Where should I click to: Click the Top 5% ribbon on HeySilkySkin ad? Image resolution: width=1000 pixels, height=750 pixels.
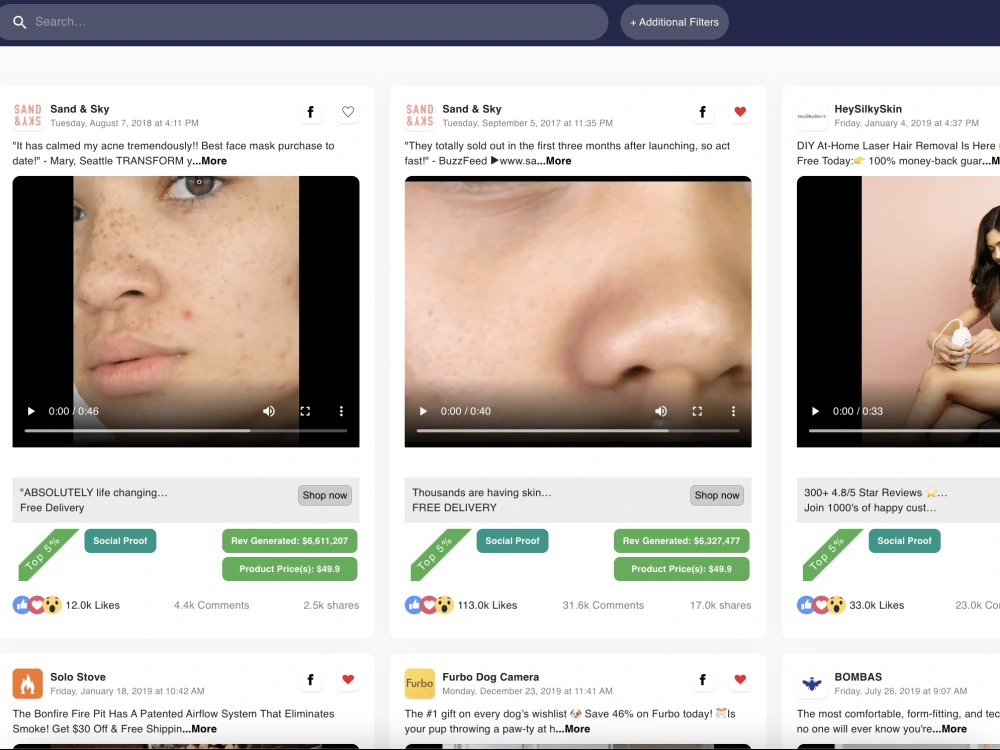click(827, 553)
